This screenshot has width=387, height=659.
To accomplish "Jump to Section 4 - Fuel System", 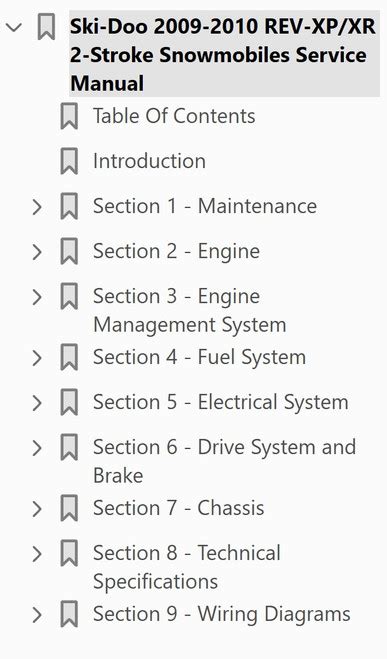I will [x=199, y=357].
